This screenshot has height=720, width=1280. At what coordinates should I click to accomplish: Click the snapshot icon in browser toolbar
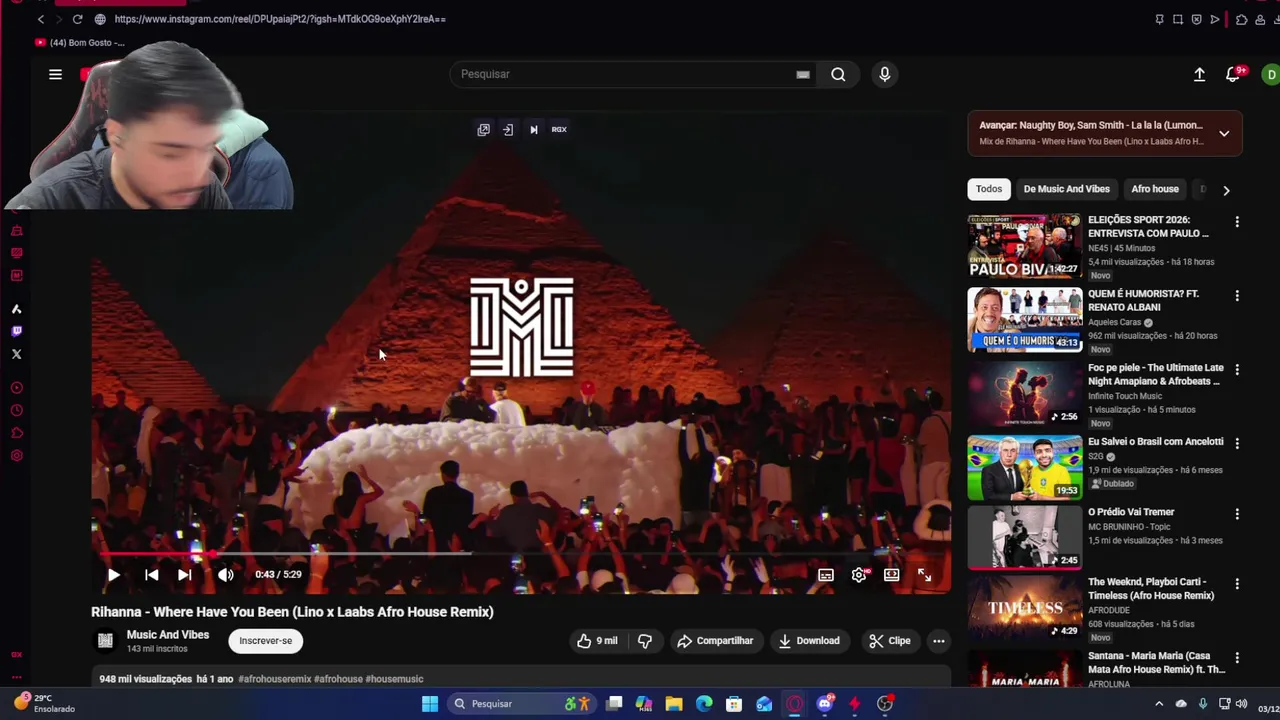[x=1177, y=19]
